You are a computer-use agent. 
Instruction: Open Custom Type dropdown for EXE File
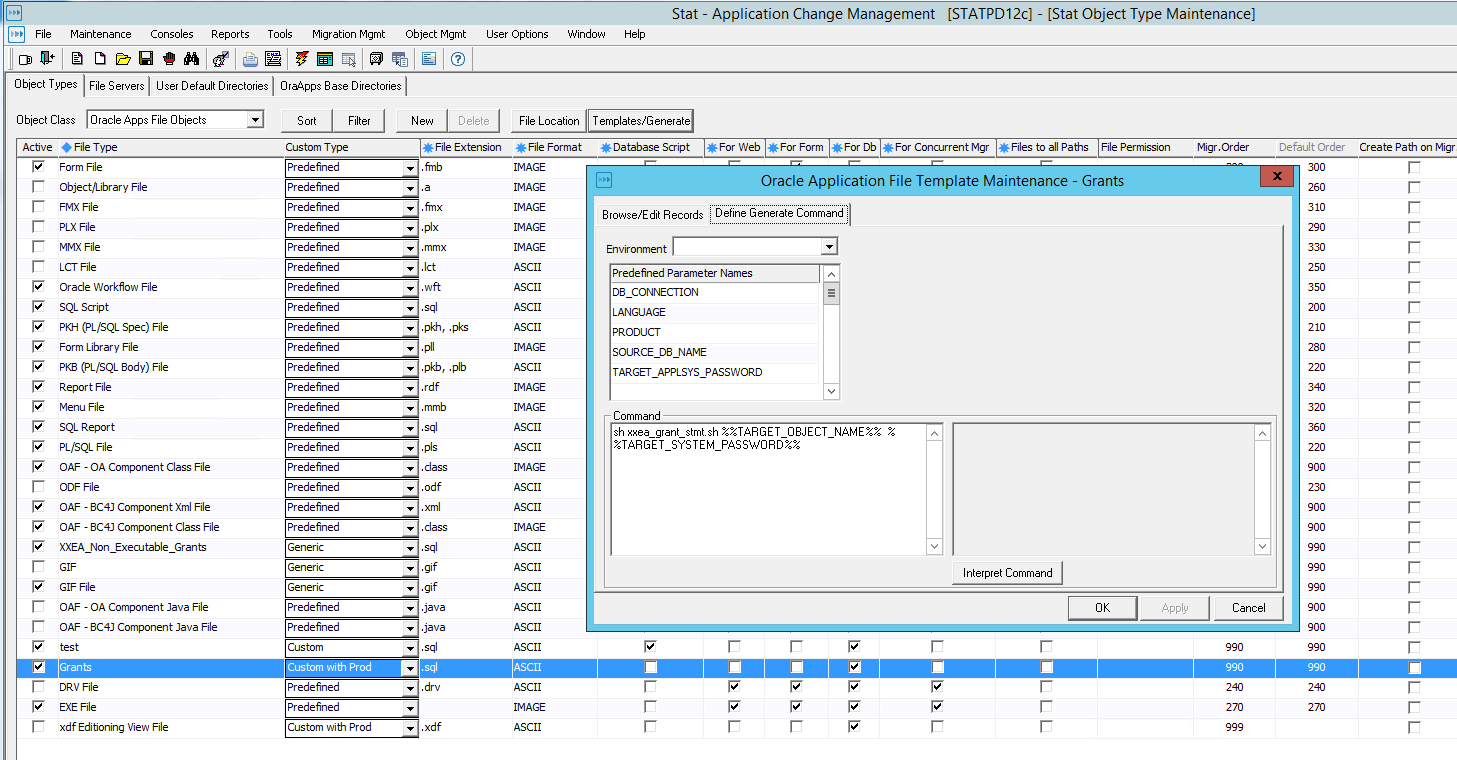[410, 708]
